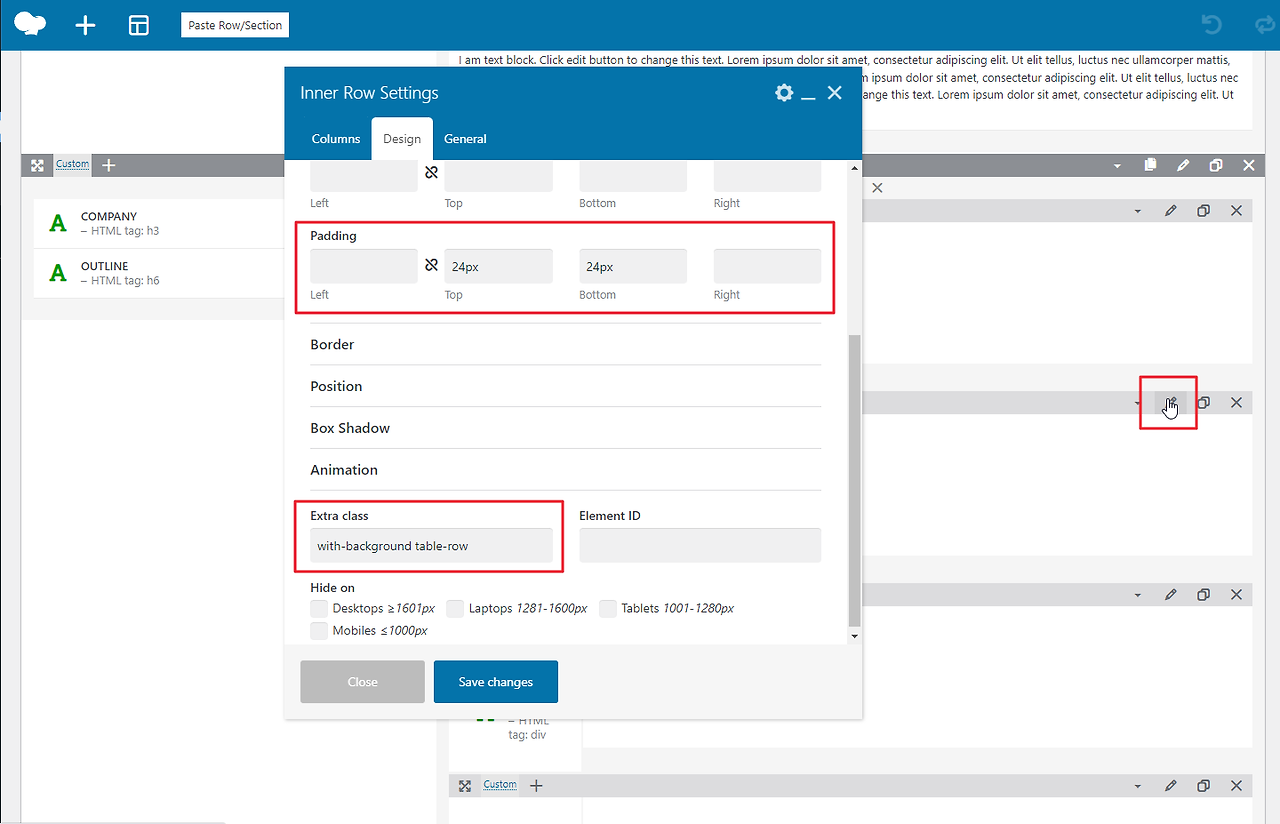Edit the second inner row with pencil icon

(x=1170, y=402)
